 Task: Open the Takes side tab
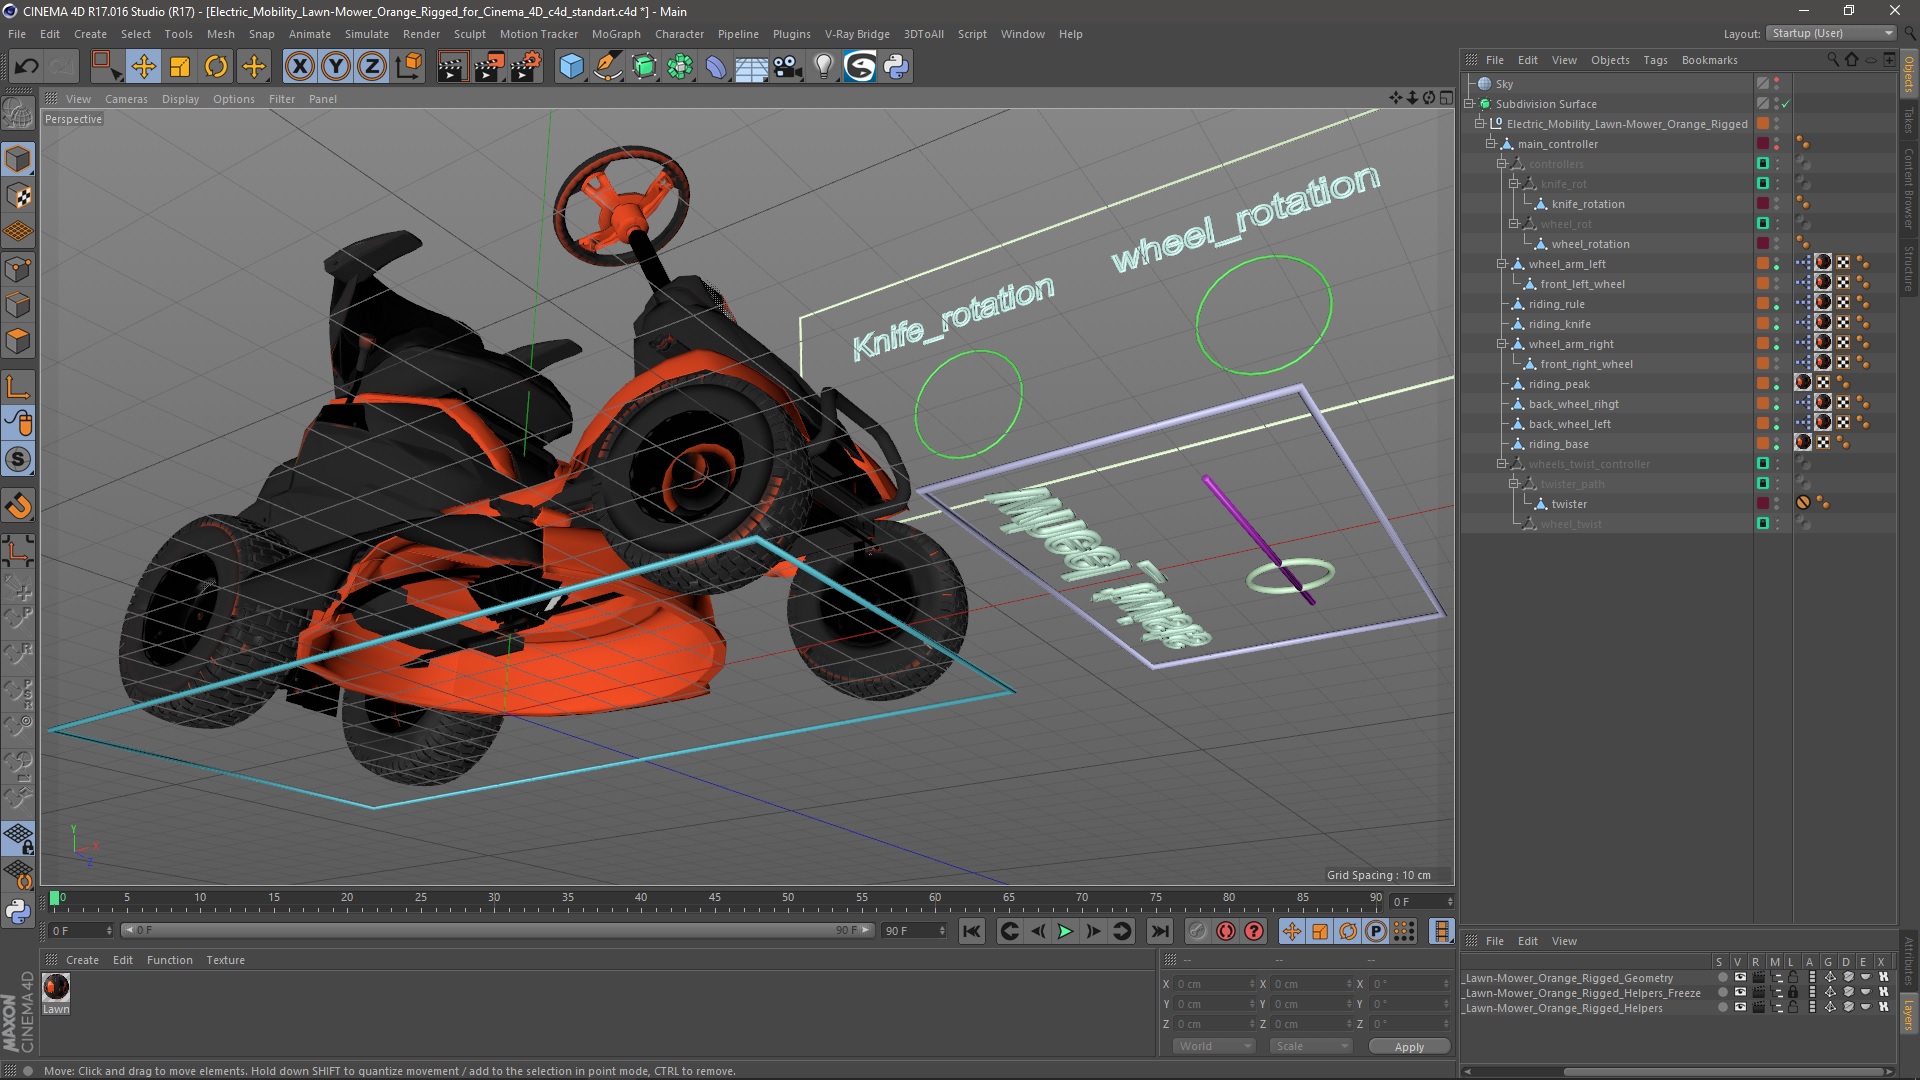pos(1909,120)
